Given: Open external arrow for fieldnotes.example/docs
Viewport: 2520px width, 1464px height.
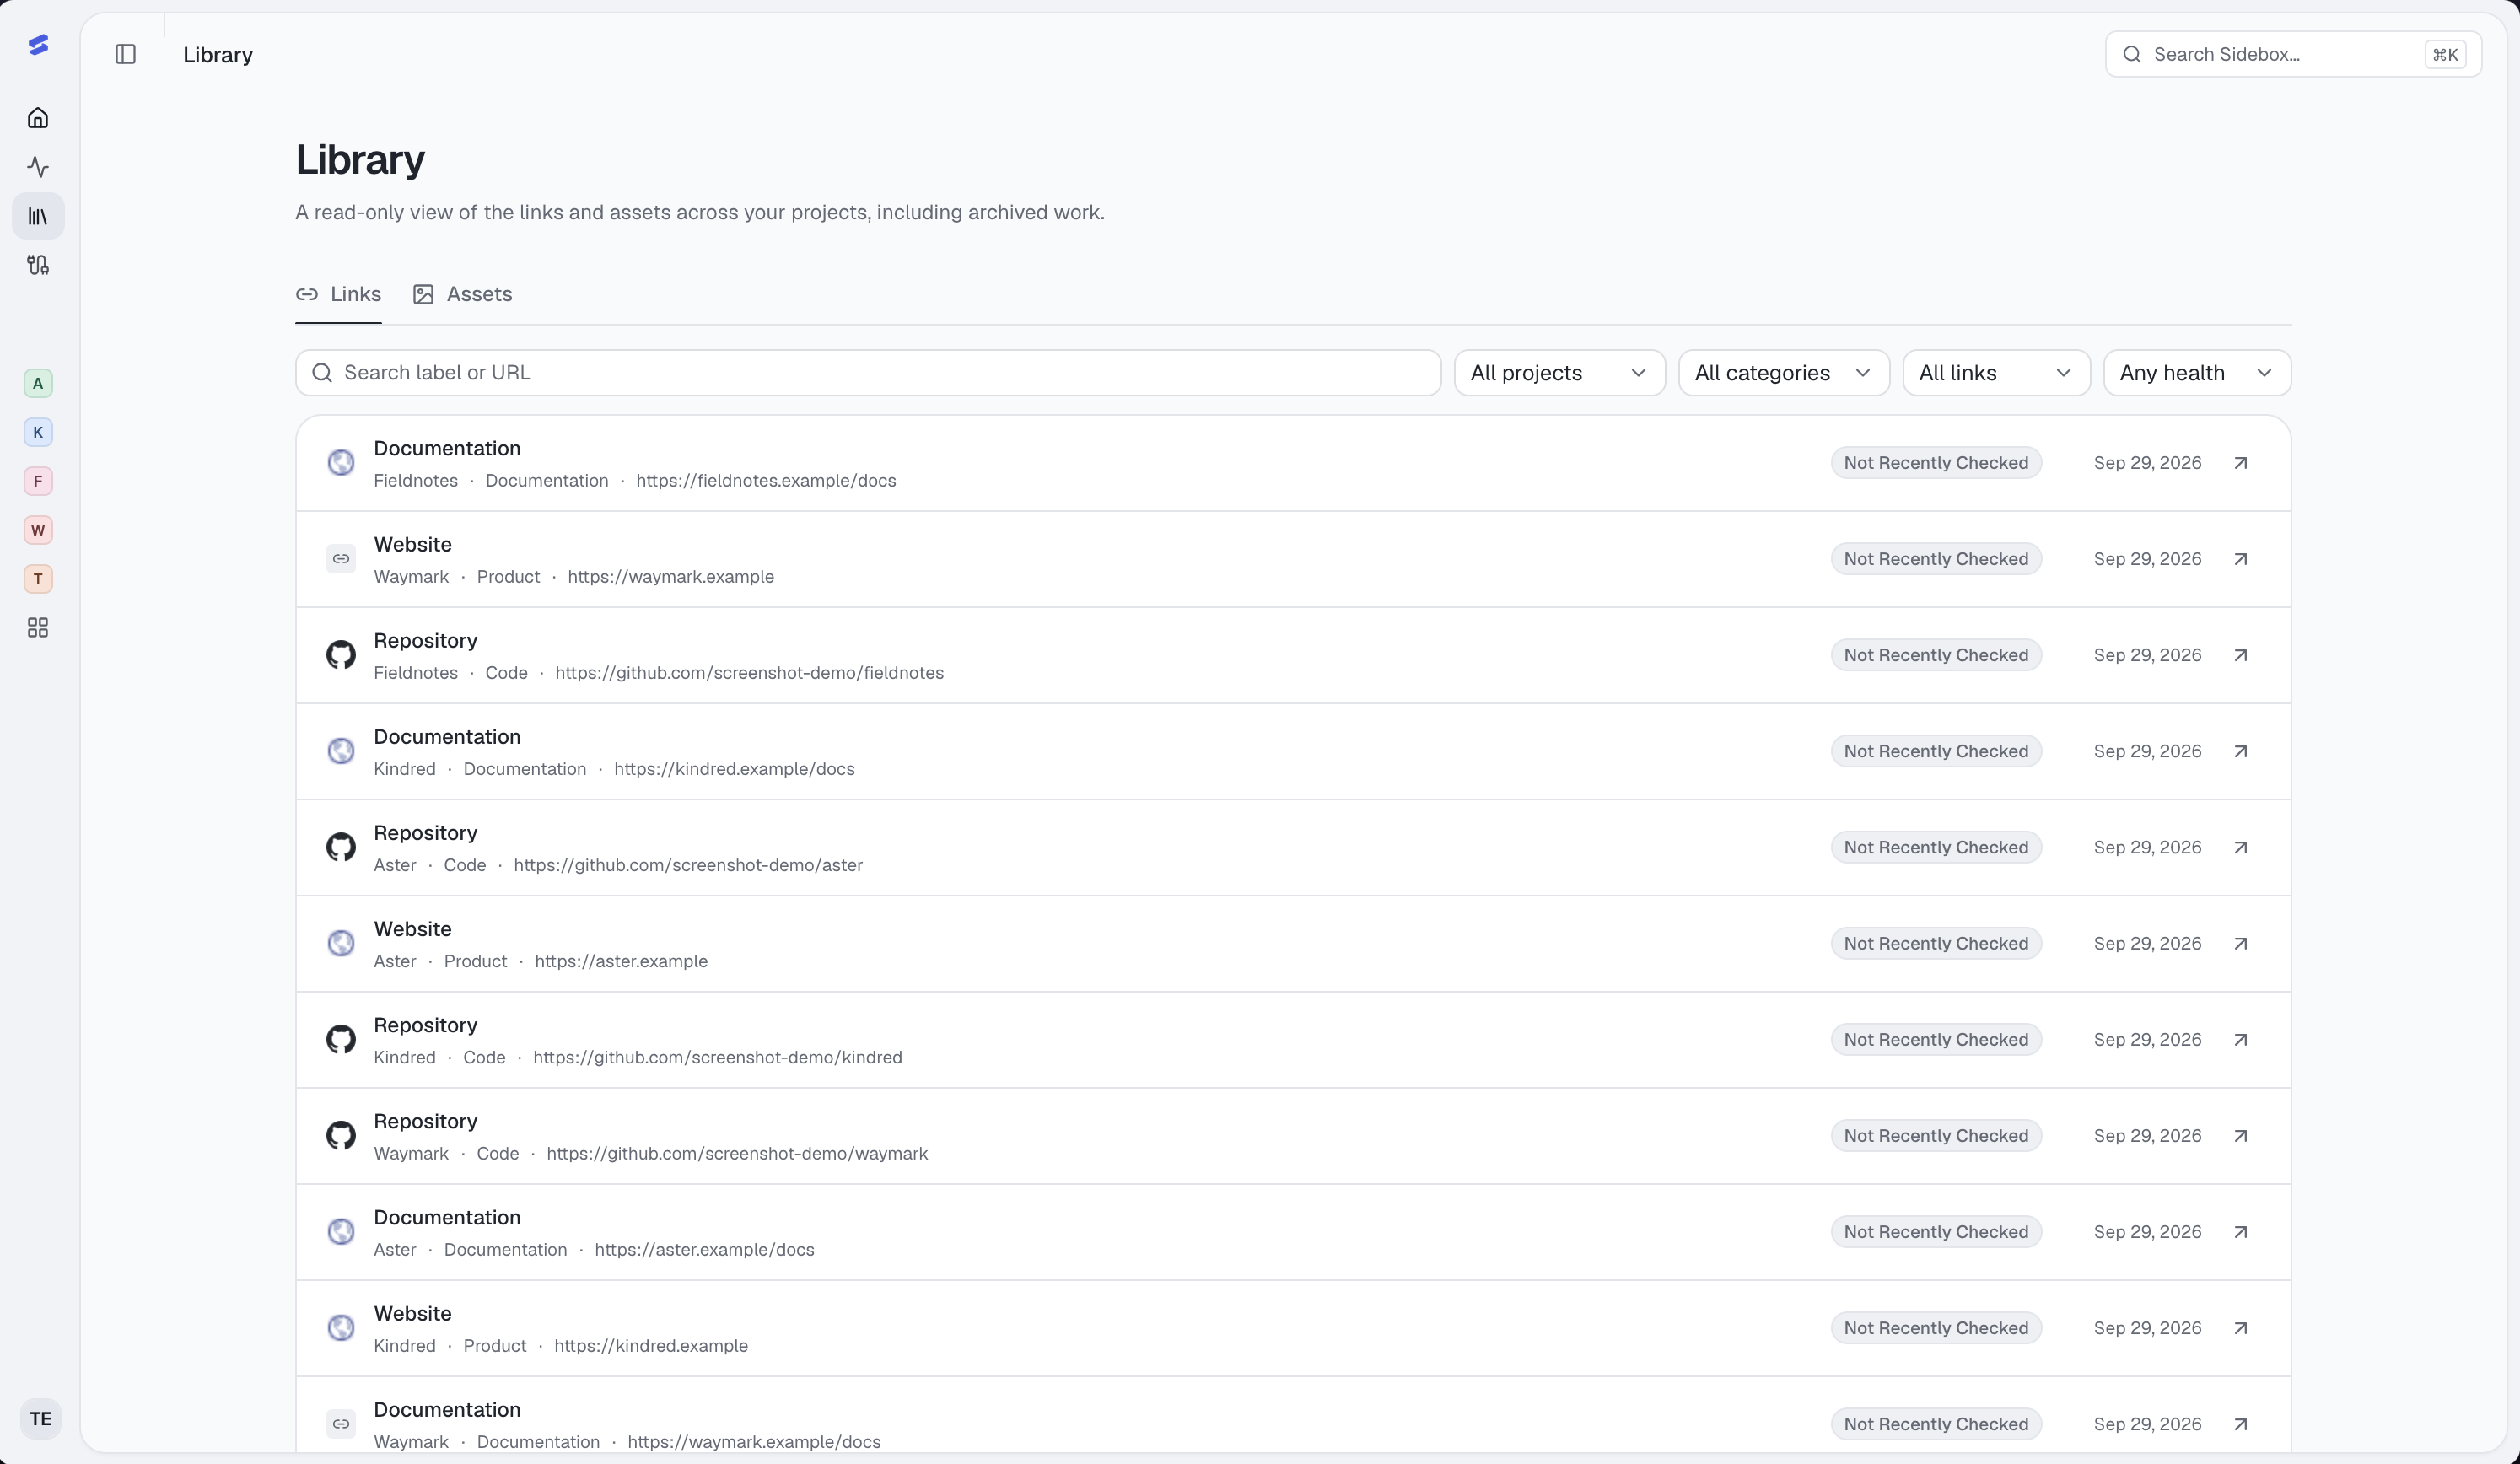Looking at the screenshot, I should [x=2241, y=463].
